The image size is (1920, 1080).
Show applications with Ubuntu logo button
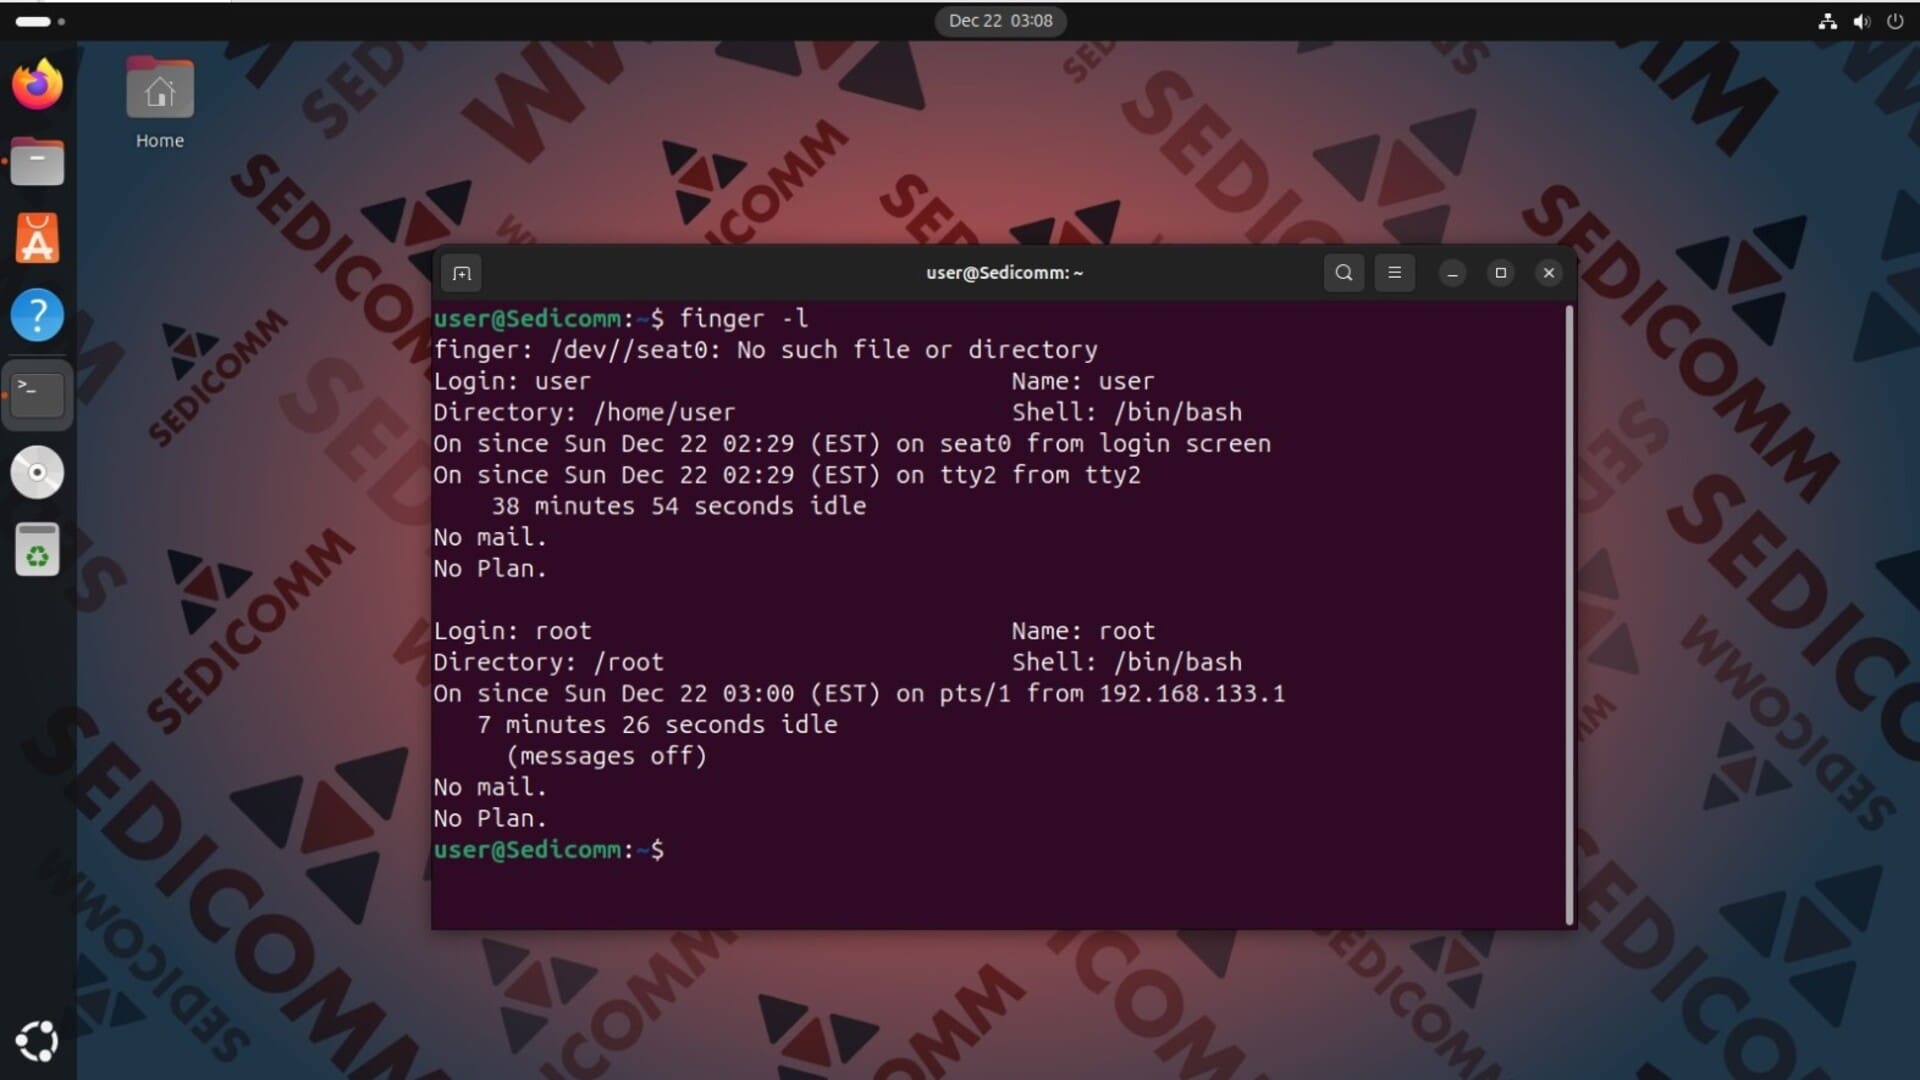[37, 1041]
